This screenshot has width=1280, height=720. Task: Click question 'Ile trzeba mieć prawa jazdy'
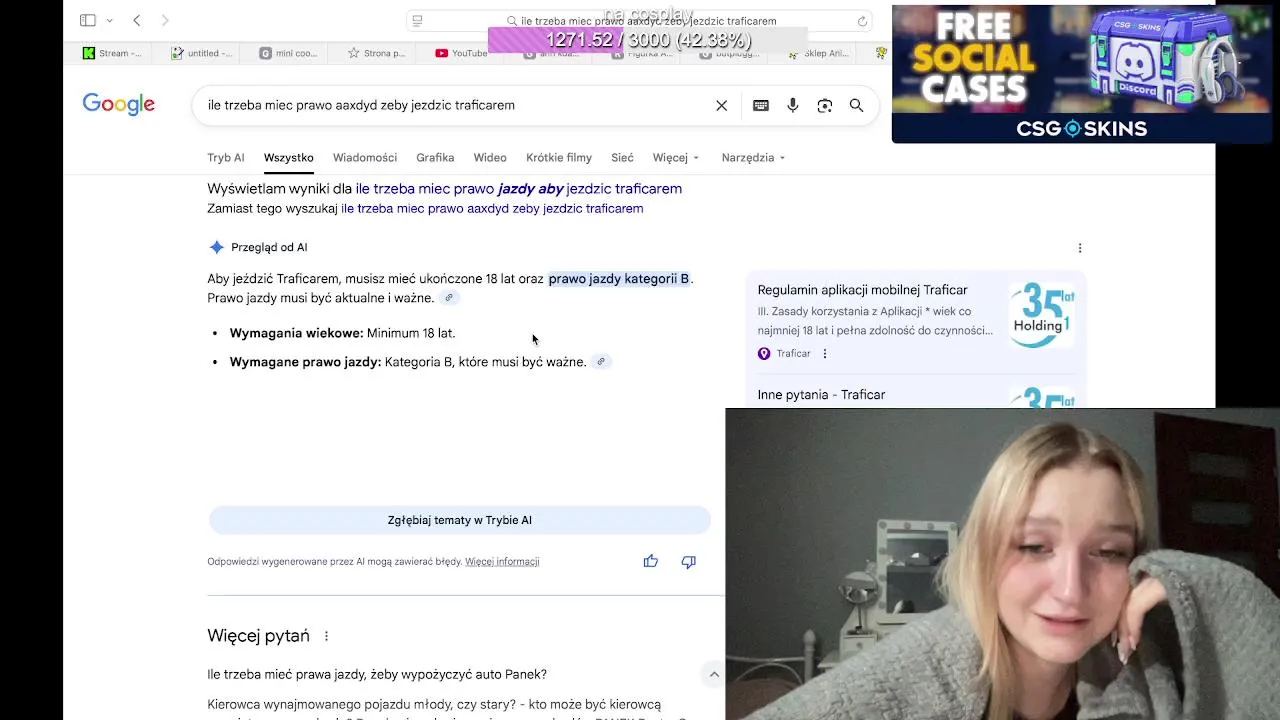[377, 674]
